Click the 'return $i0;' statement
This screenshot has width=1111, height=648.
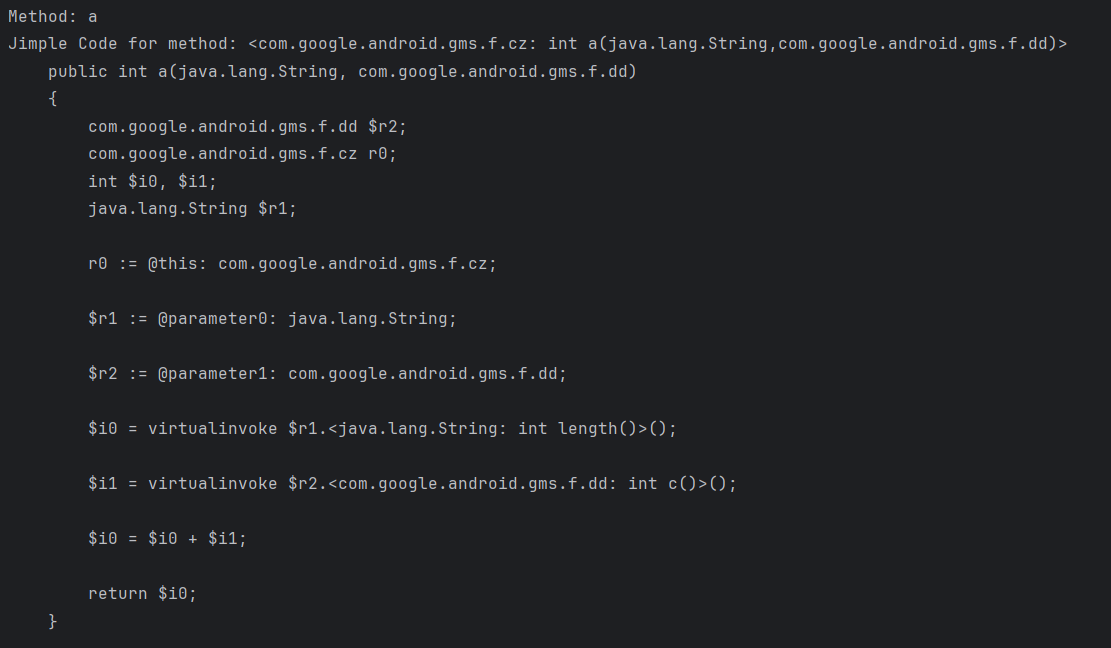coord(142,594)
